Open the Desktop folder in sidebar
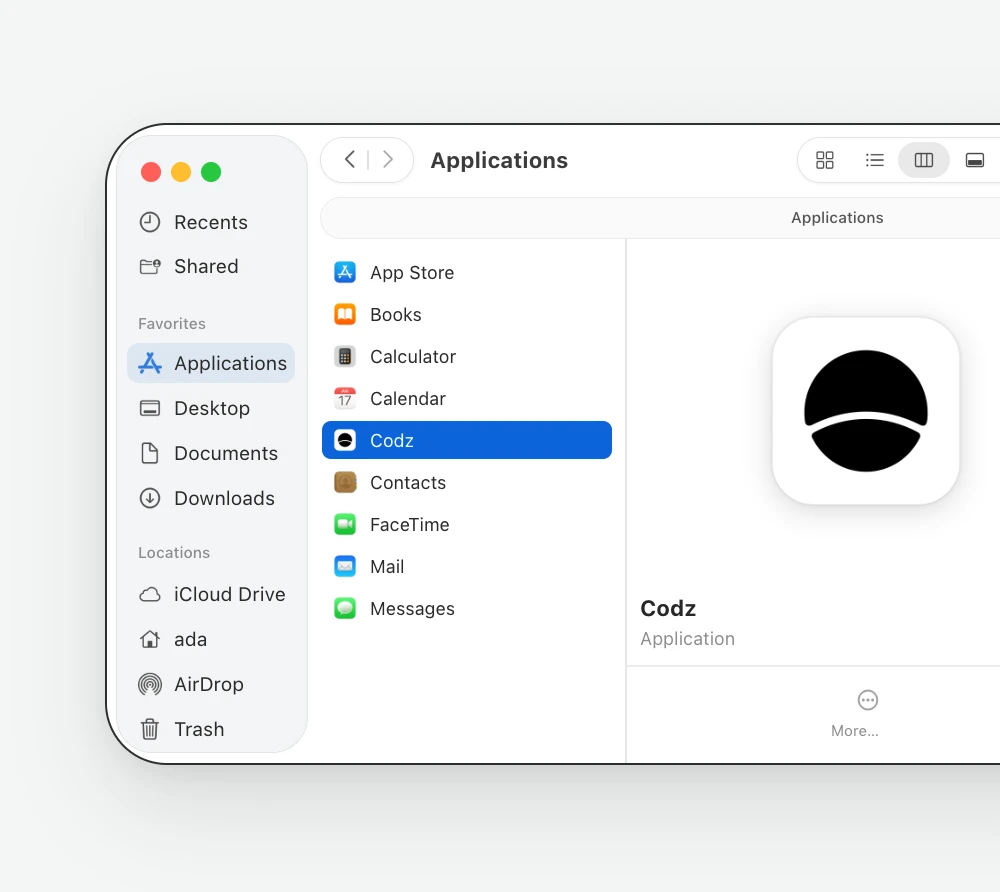The image size is (1000, 892). tap(210, 408)
